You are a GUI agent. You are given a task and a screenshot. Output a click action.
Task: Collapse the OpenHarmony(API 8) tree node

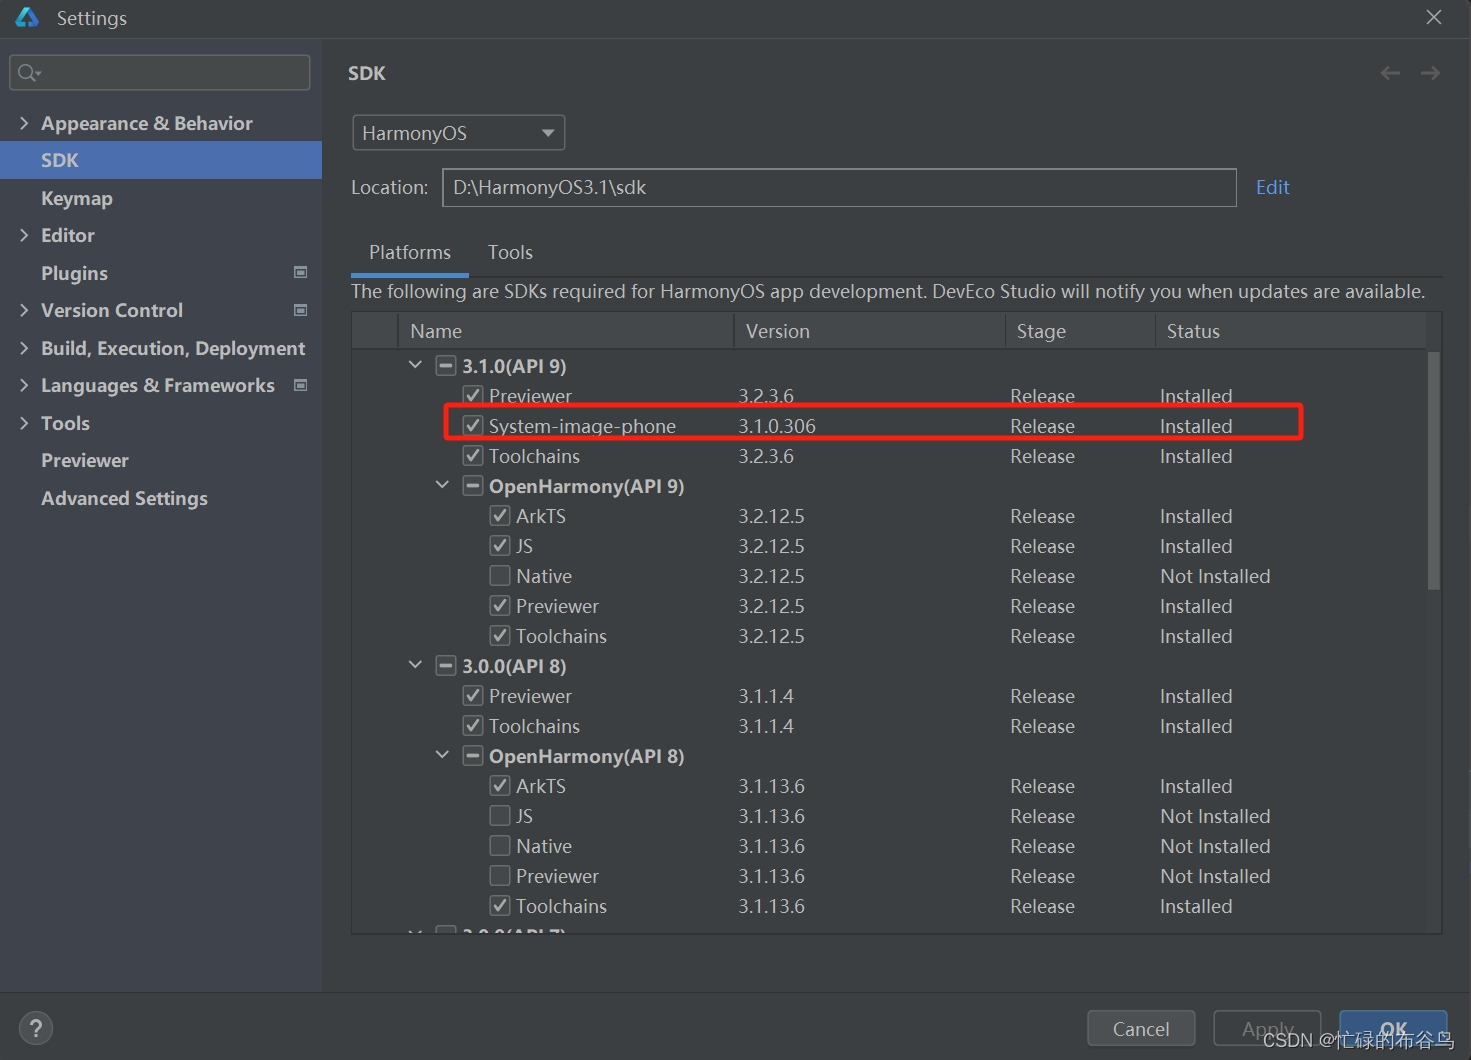pyautogui.click(x=442, y=755)
